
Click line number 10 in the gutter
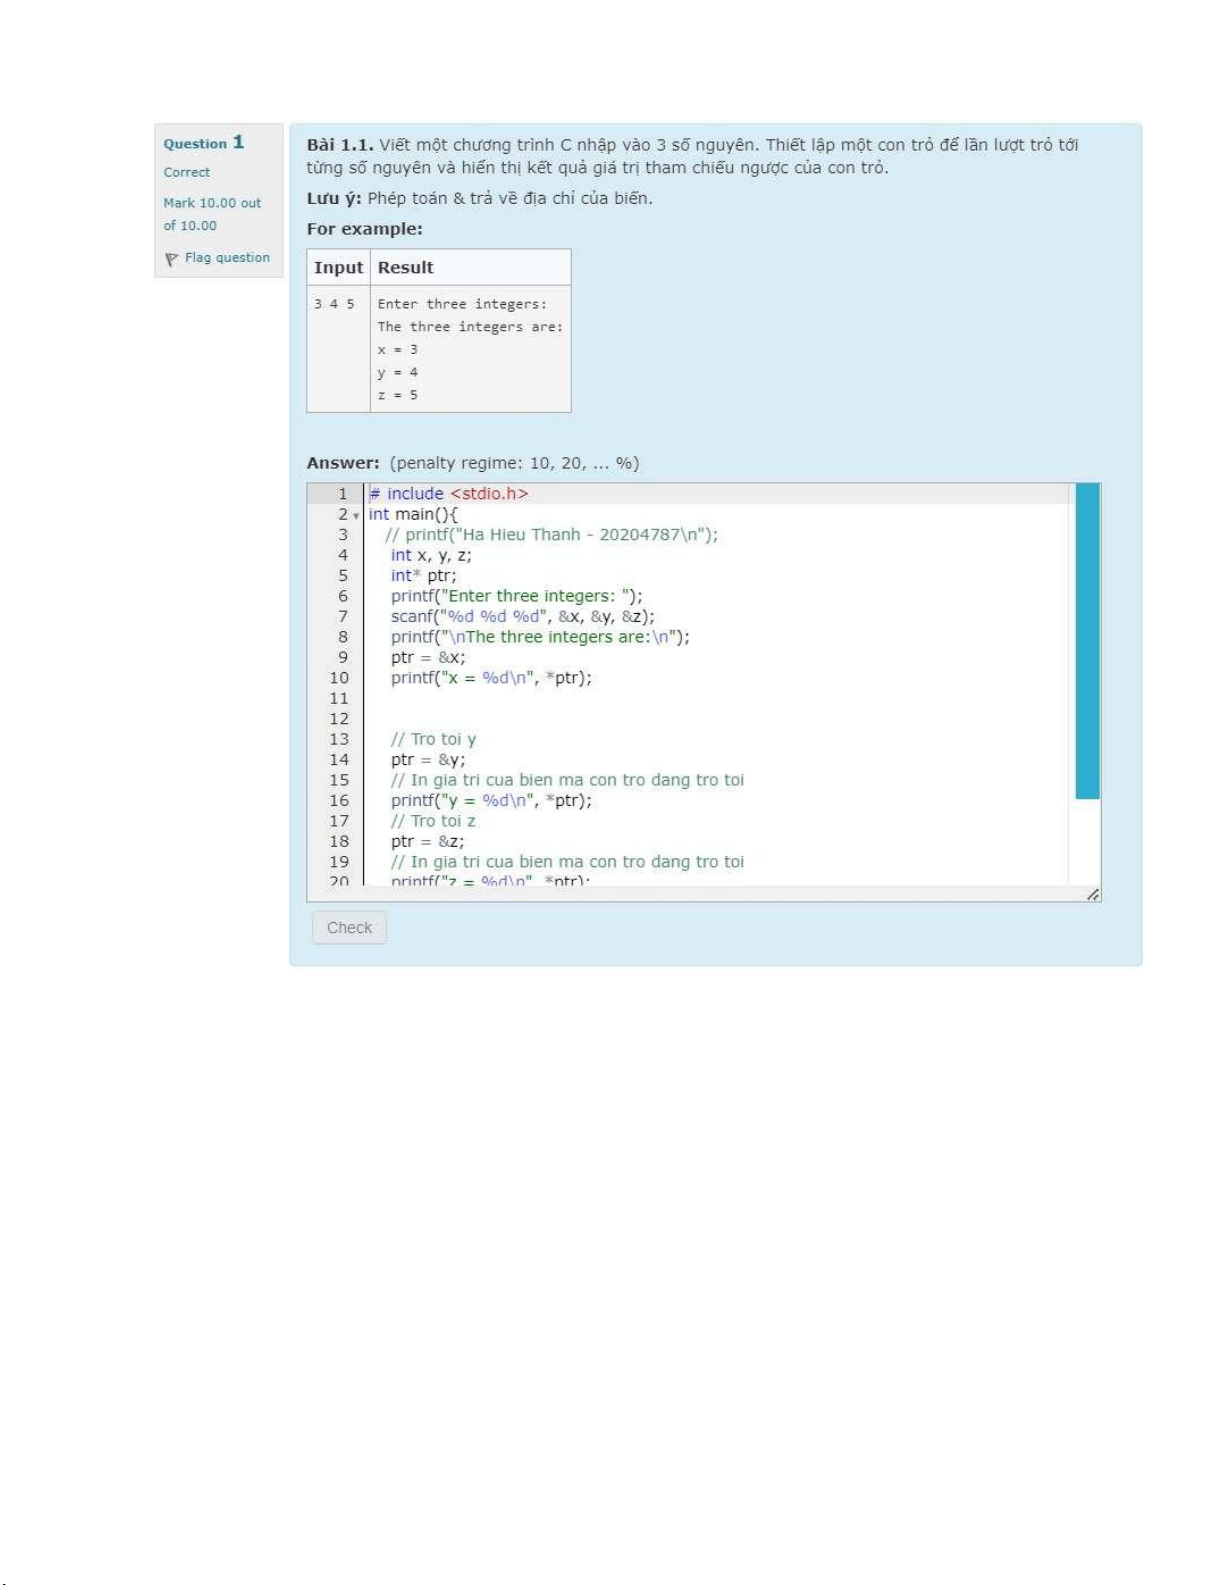click(340, 678)
